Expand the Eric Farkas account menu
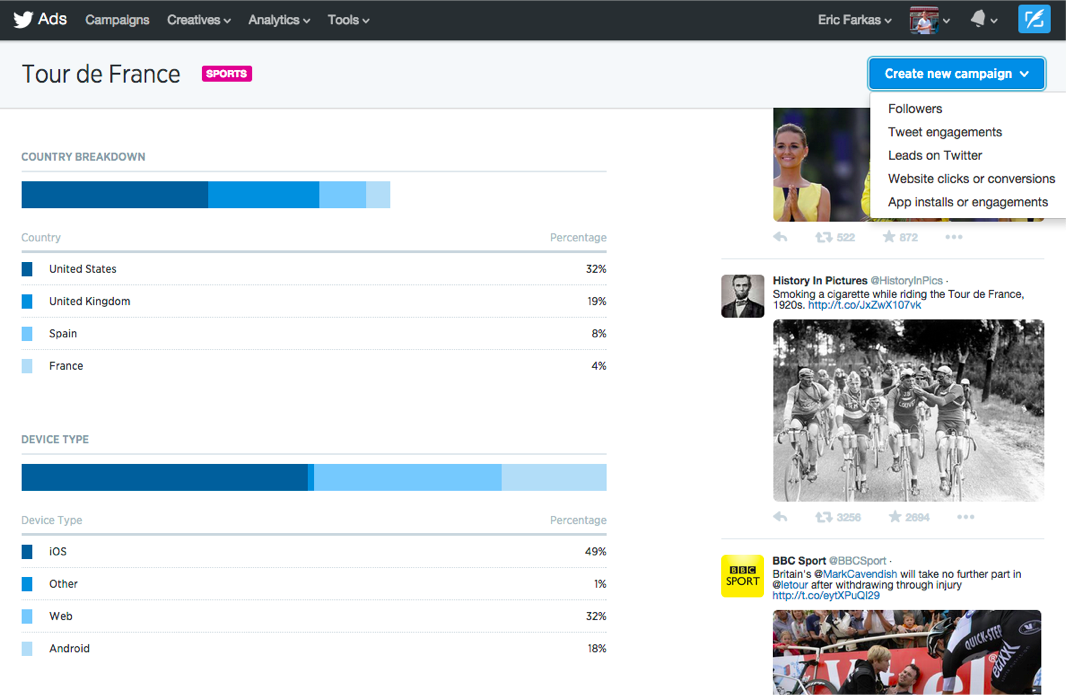The height and width of the screenshot is (695, 1066). [854, 20]
